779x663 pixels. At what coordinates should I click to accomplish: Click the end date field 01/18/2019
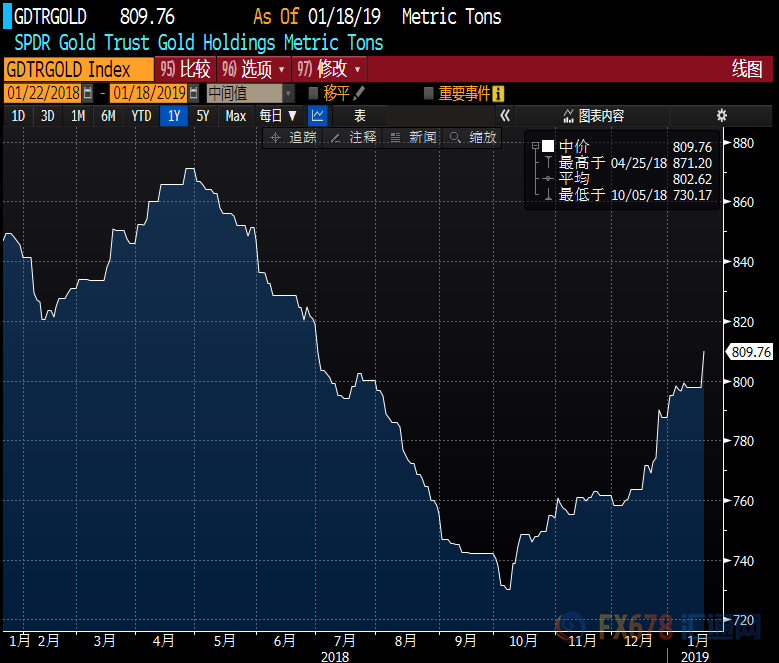(x=149, y=93)
